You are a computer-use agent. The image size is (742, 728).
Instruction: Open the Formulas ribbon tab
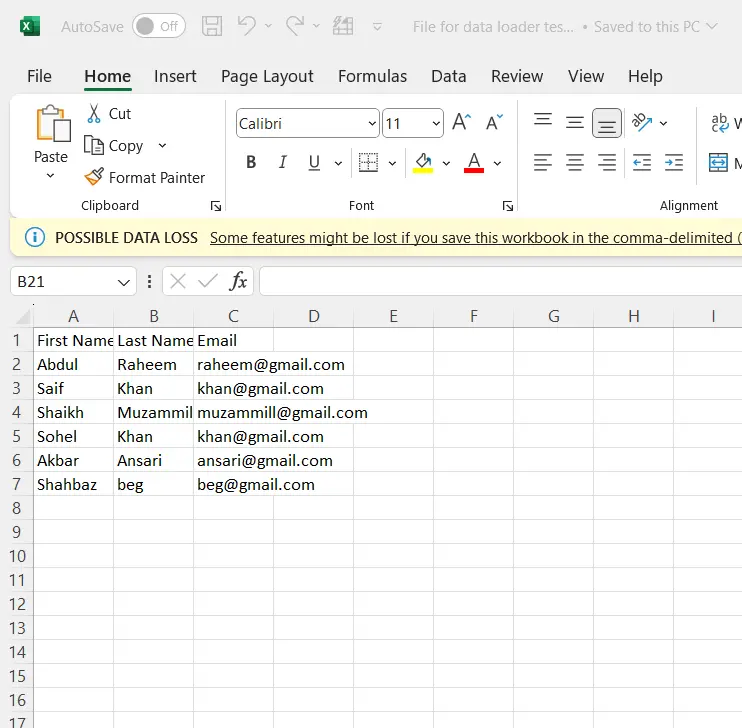[x=372, y=76]
